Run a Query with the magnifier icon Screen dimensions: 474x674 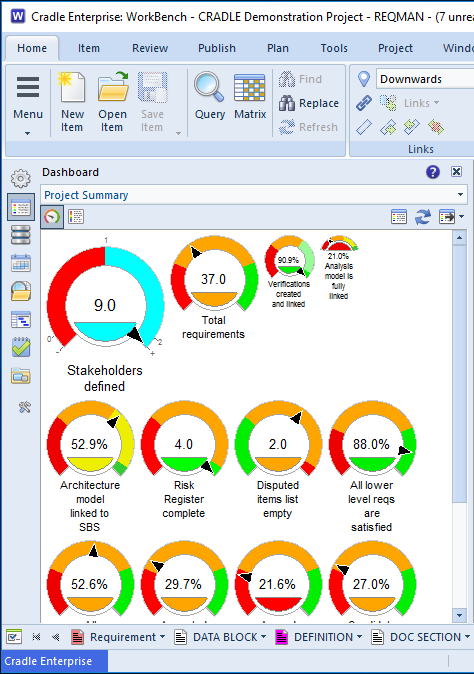[209, 96]
